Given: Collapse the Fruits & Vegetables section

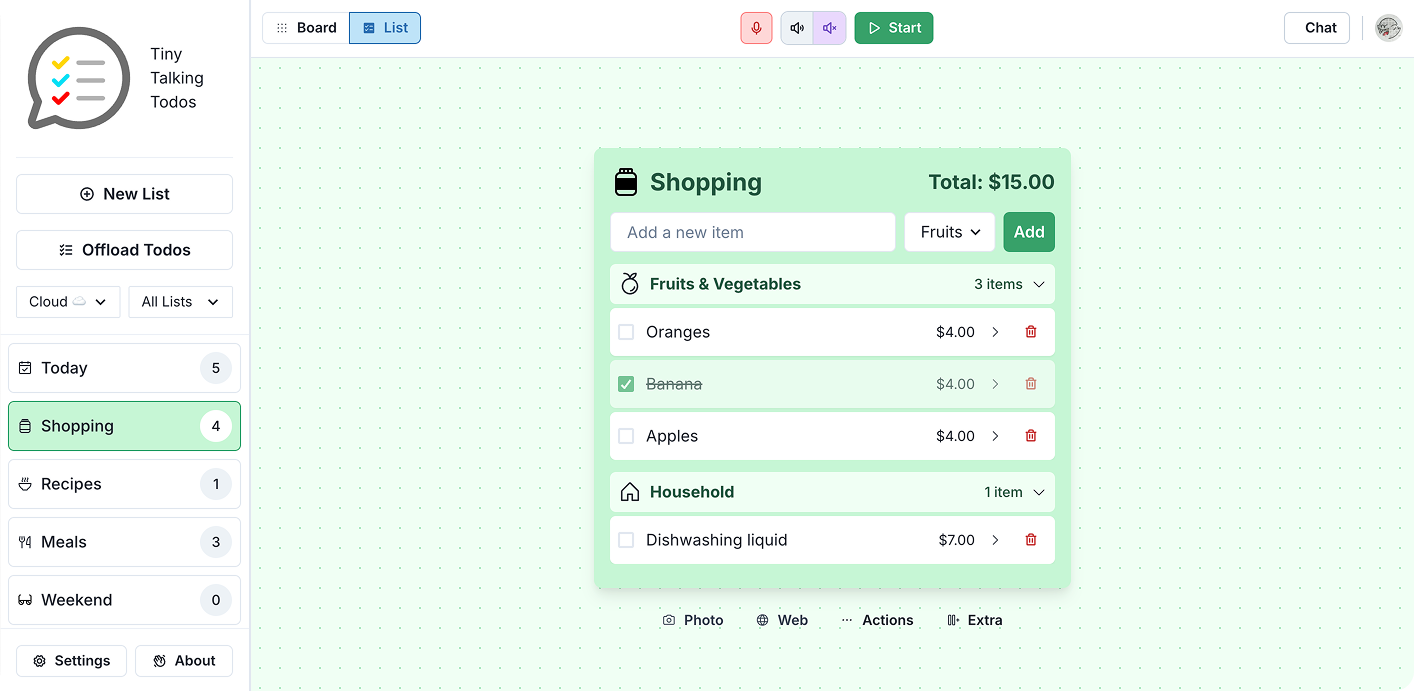Looking at the screenshot, I should click(1041, 284).
